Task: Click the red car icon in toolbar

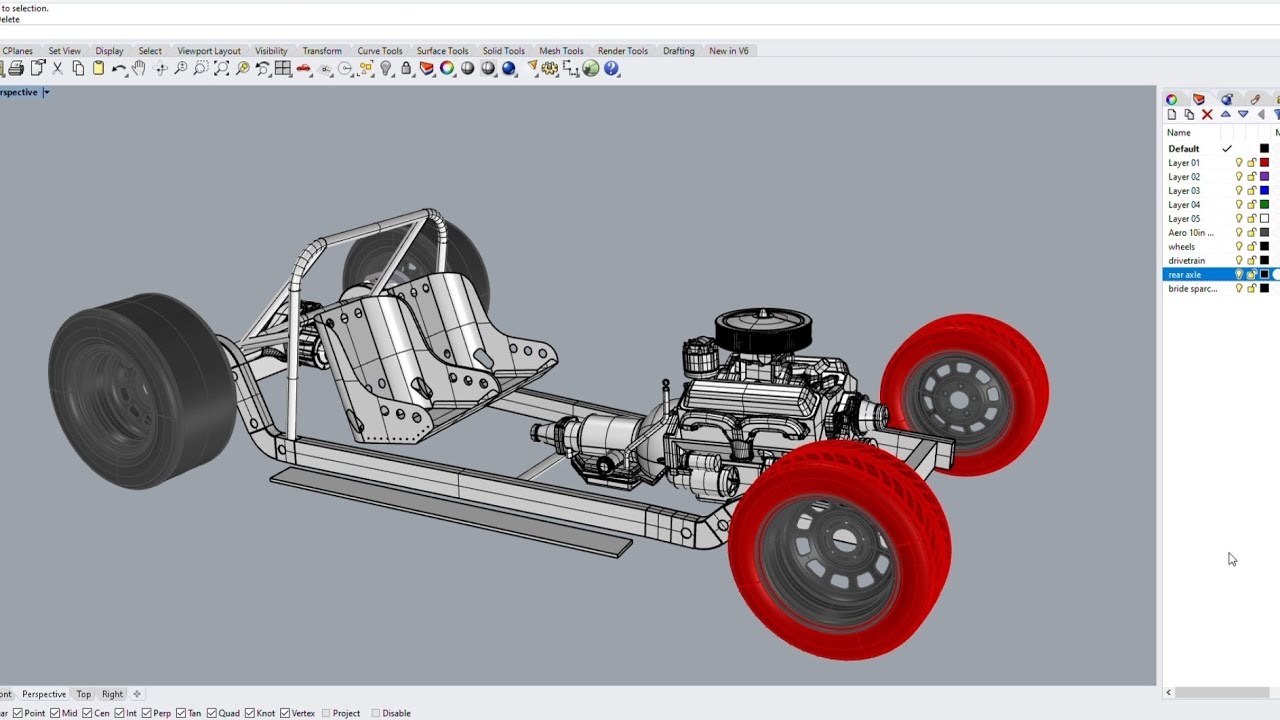Action: [304, 68]
